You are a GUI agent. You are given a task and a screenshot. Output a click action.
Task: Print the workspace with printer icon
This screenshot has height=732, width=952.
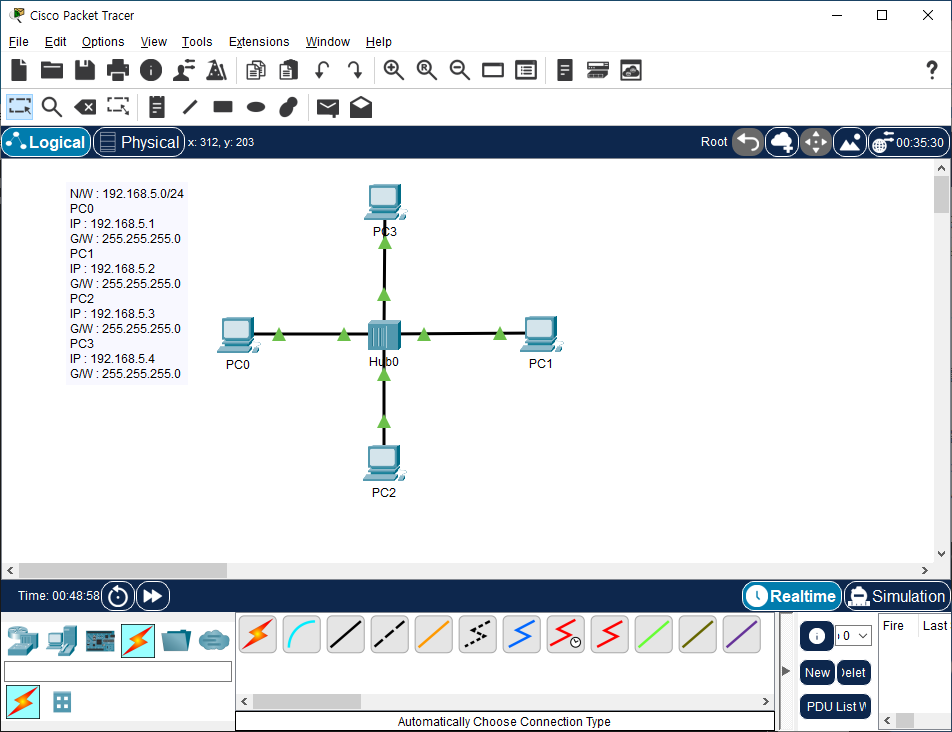coord(118,70)
